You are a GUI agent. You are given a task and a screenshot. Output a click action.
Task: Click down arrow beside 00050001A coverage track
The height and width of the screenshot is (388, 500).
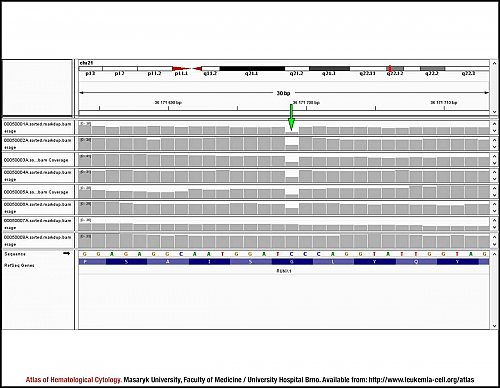tap(494, 131)
